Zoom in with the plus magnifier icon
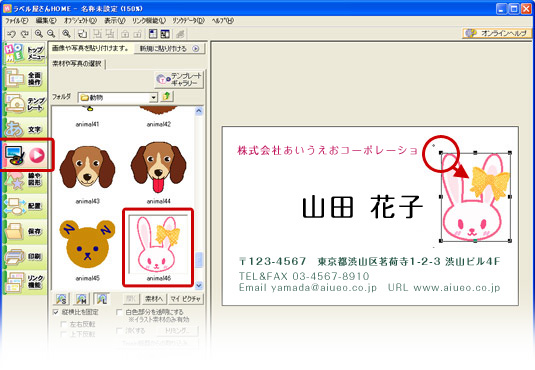 point(39,34)
